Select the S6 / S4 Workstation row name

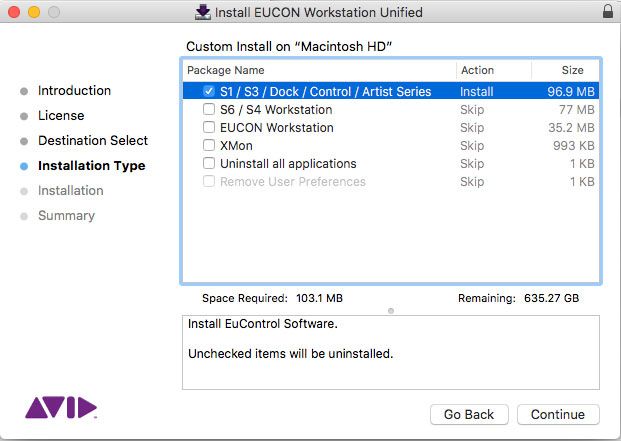(276, 110)
